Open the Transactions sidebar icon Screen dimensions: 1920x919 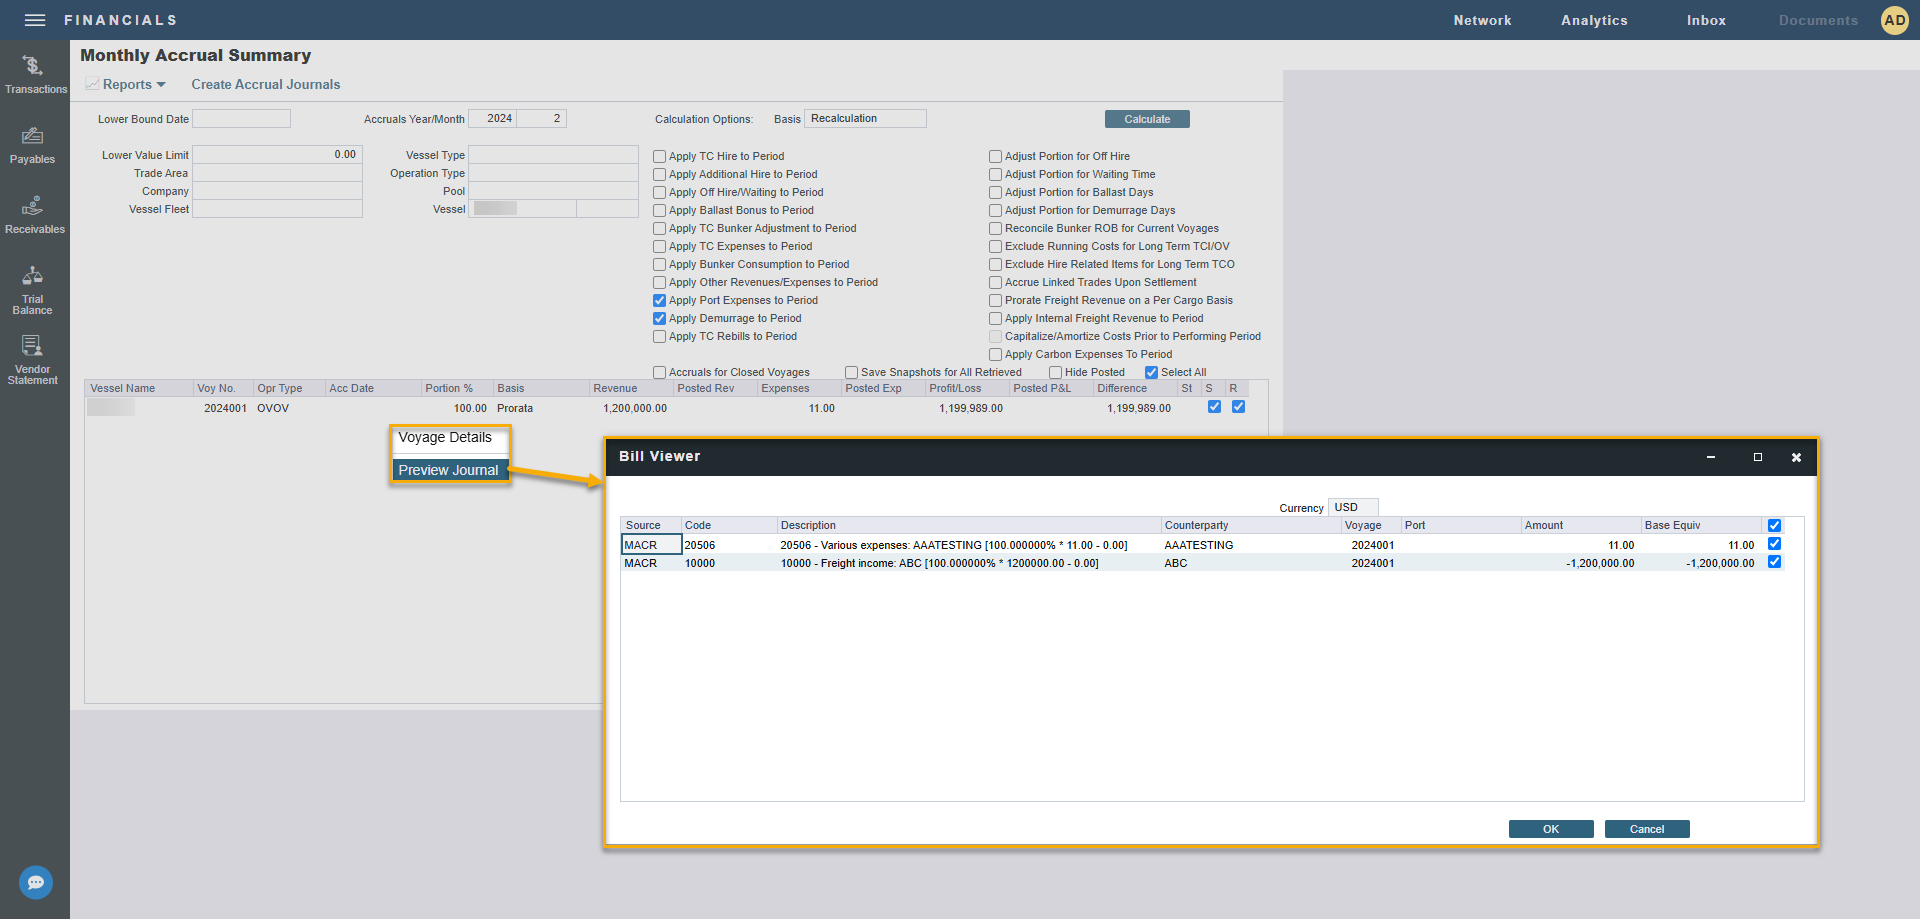click(34, 74)
